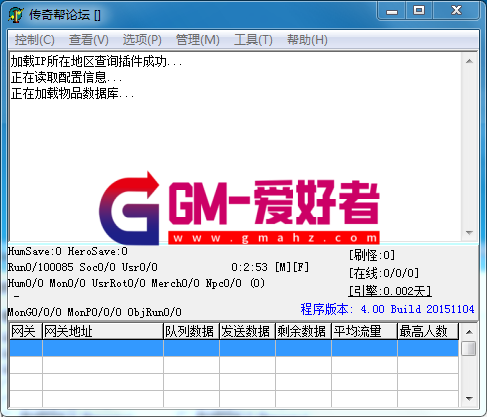Click log line 正在加载物品数据库
This screenshot has width=487, height=417.
pos(72,93)
